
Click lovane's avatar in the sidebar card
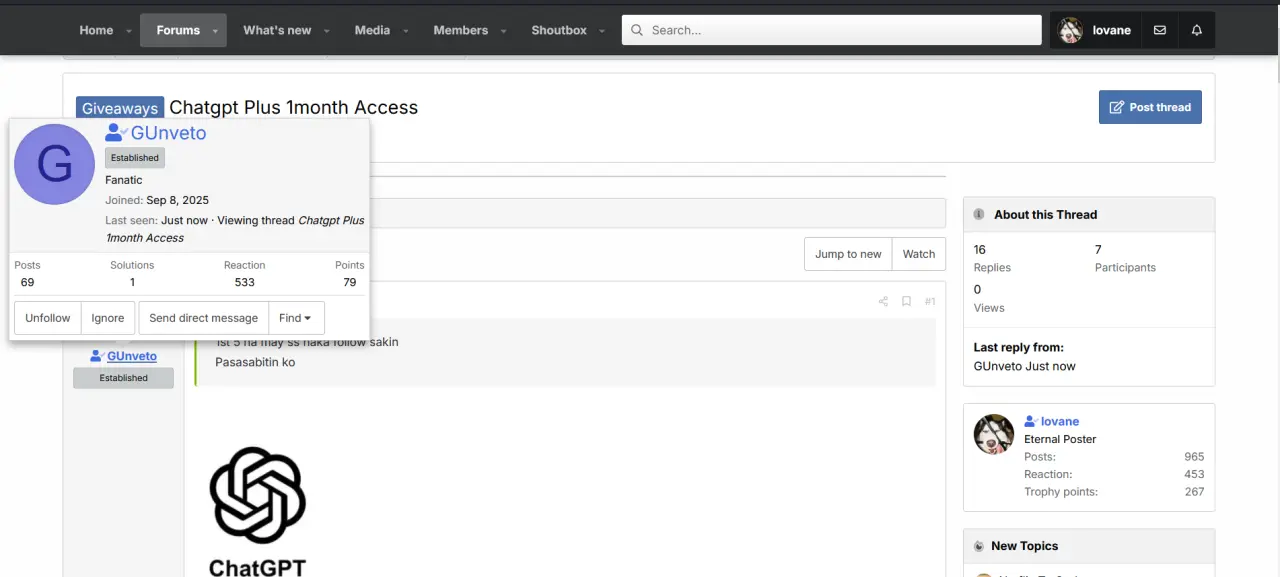[x=994, y=434]
